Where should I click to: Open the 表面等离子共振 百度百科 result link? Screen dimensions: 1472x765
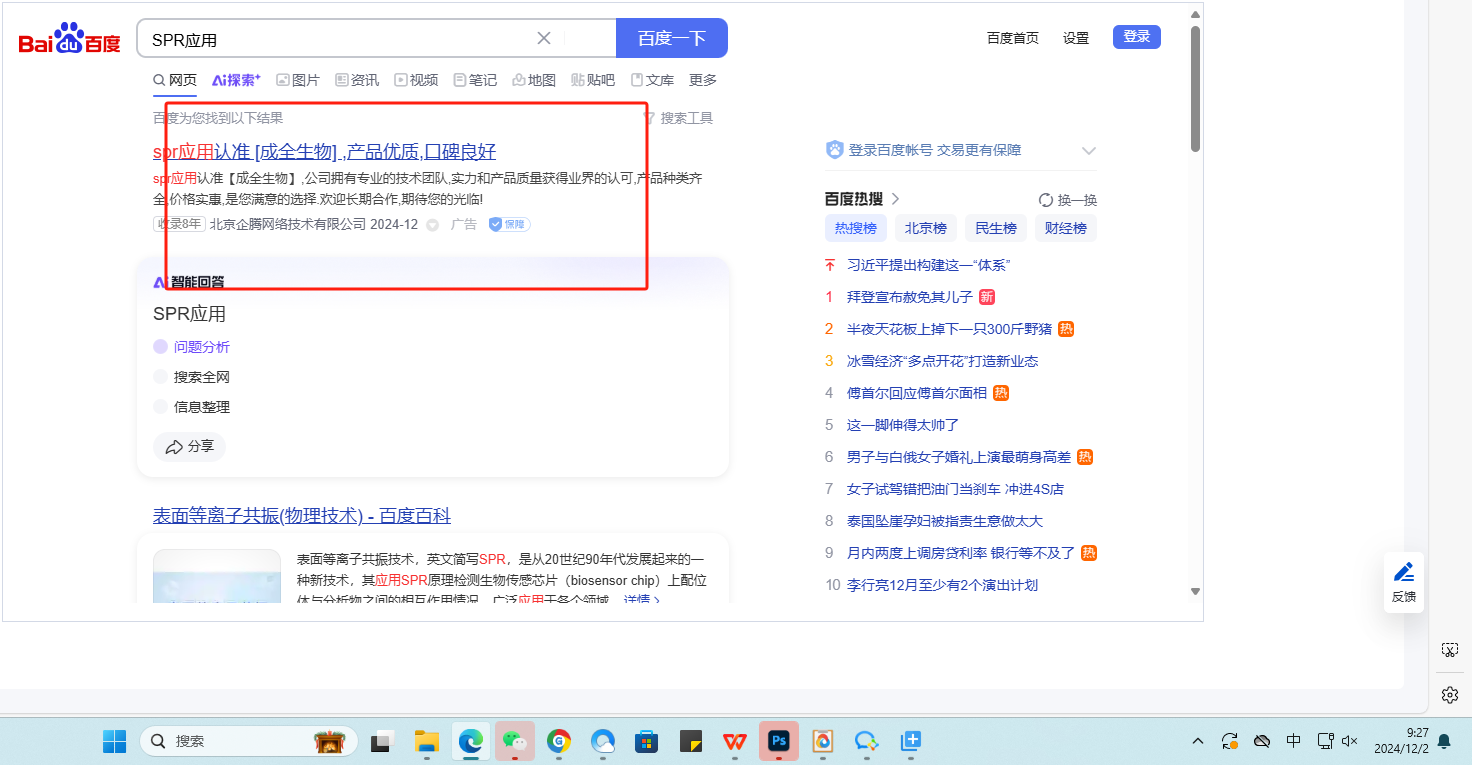coord(301,516)
